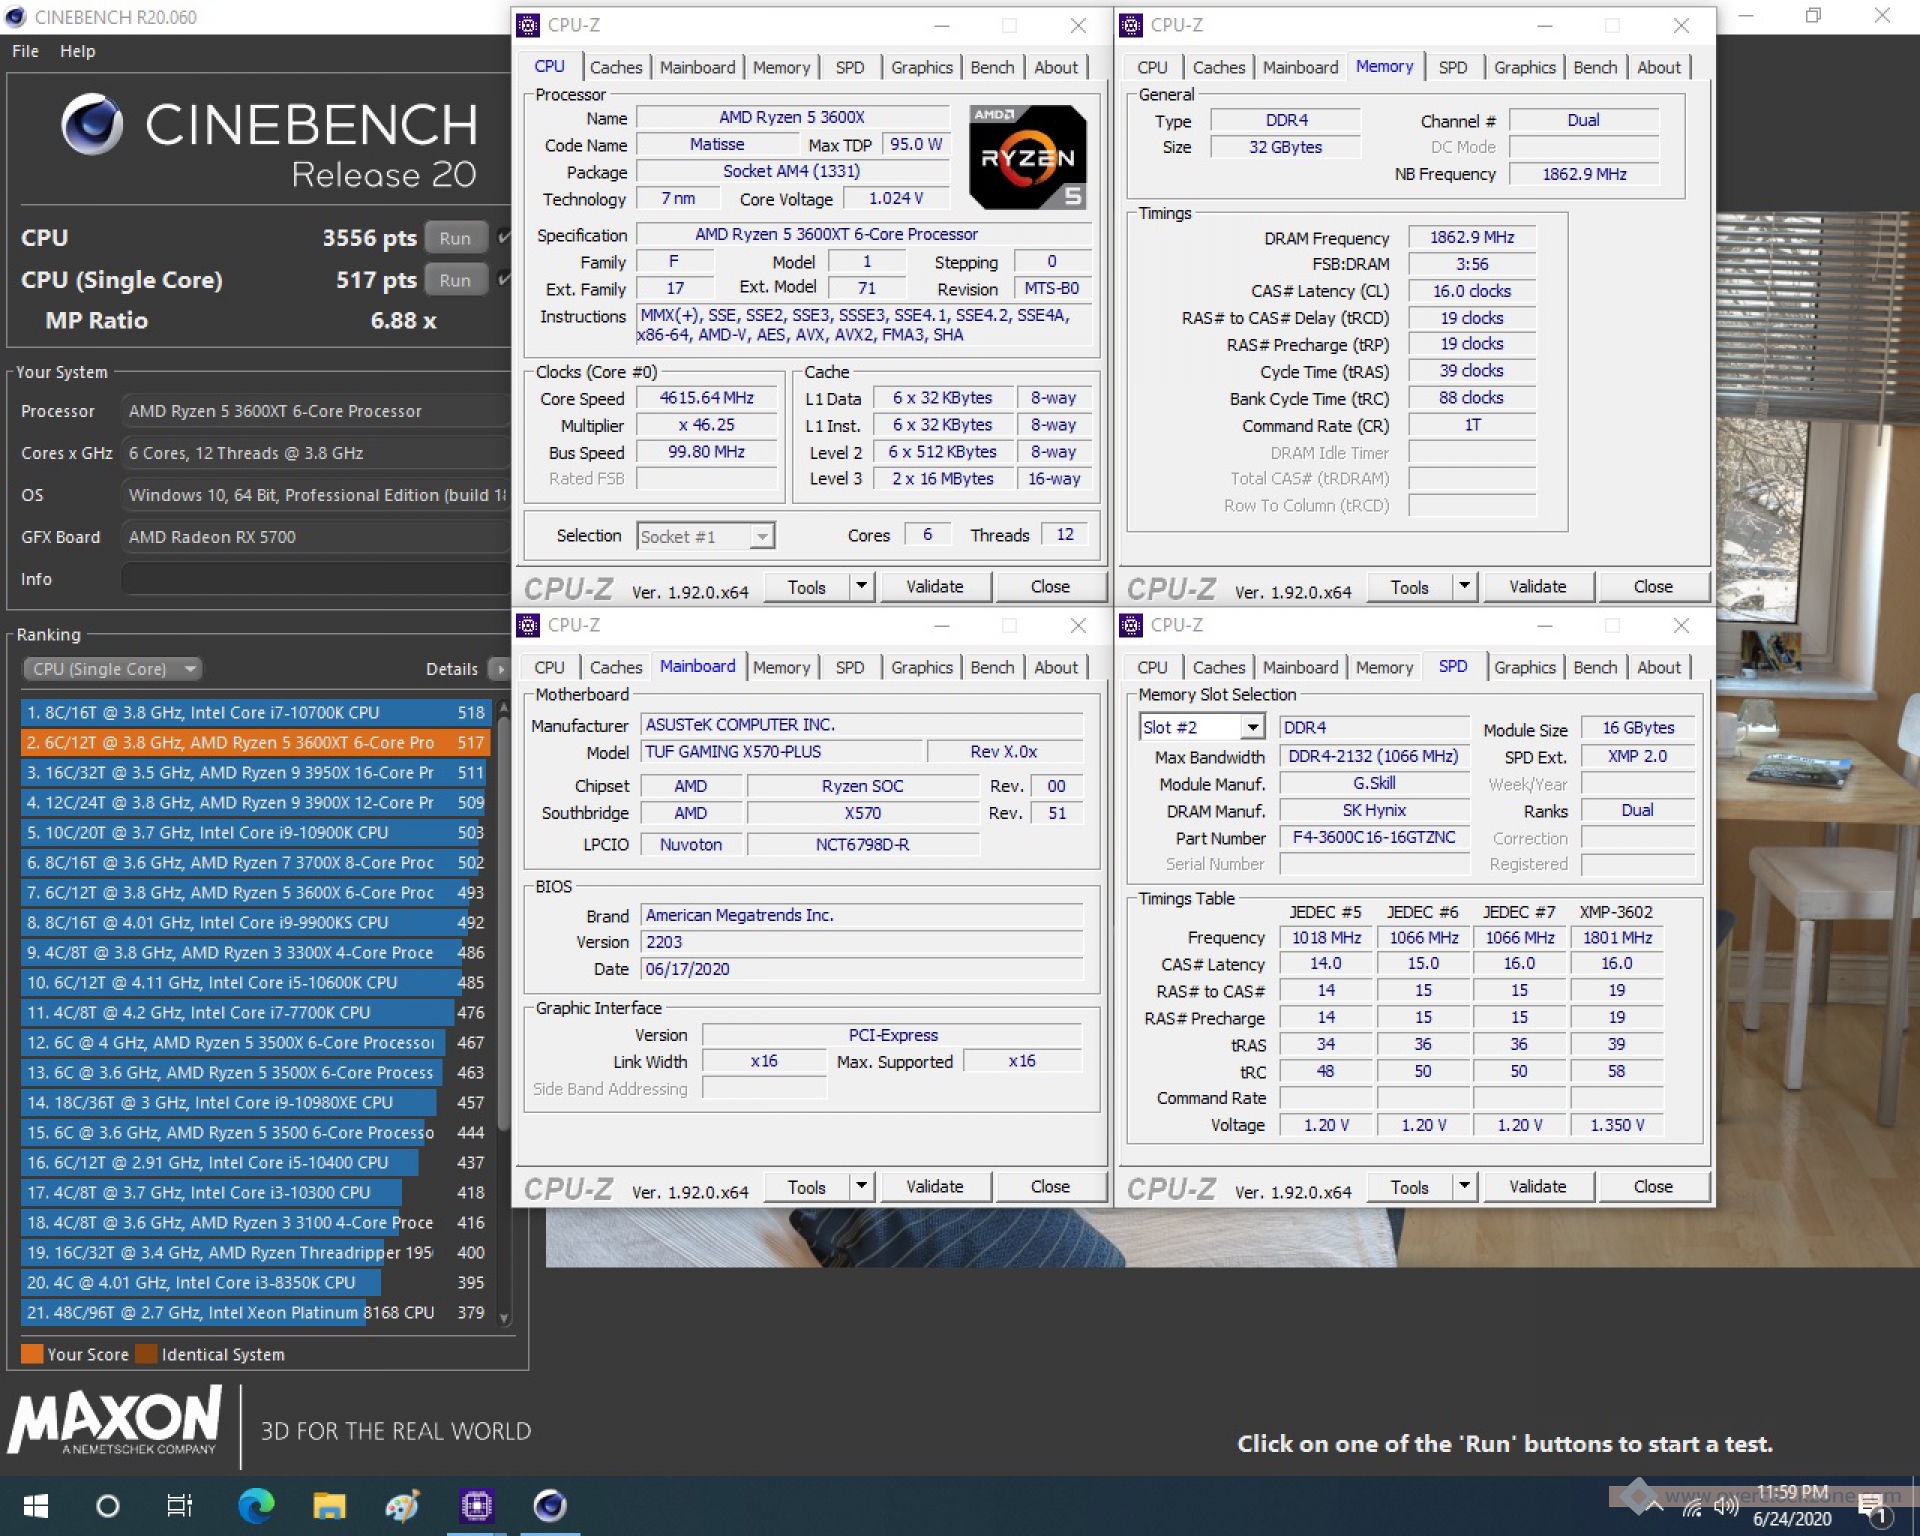The image size is (1920, 1536).
Task: Click Cinebench title bar app icon
Action: pos(15,17)
